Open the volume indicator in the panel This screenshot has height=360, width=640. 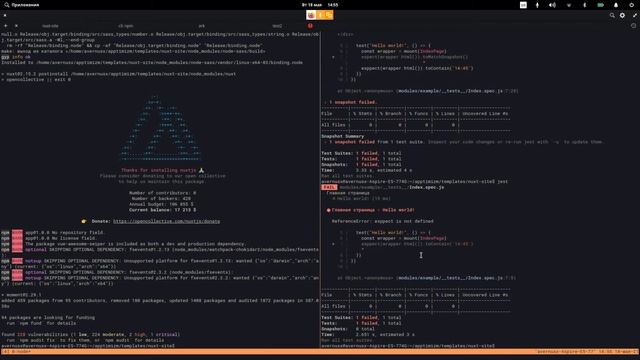pos(552,5)
